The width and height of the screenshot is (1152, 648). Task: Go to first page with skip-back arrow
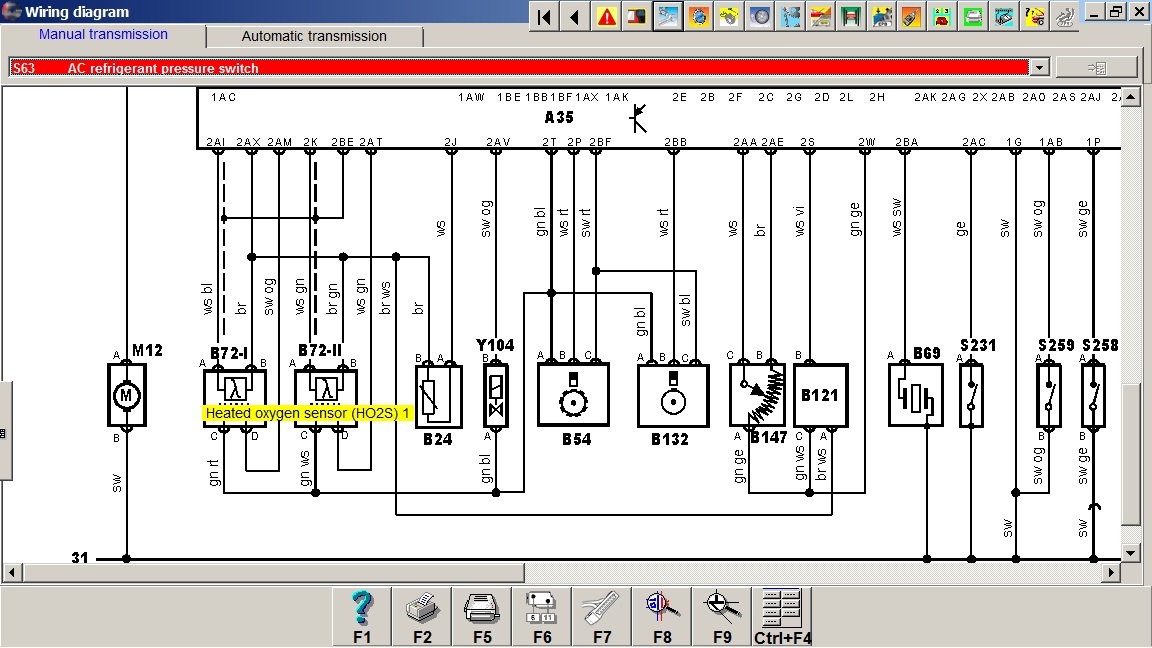coord(544,16)
